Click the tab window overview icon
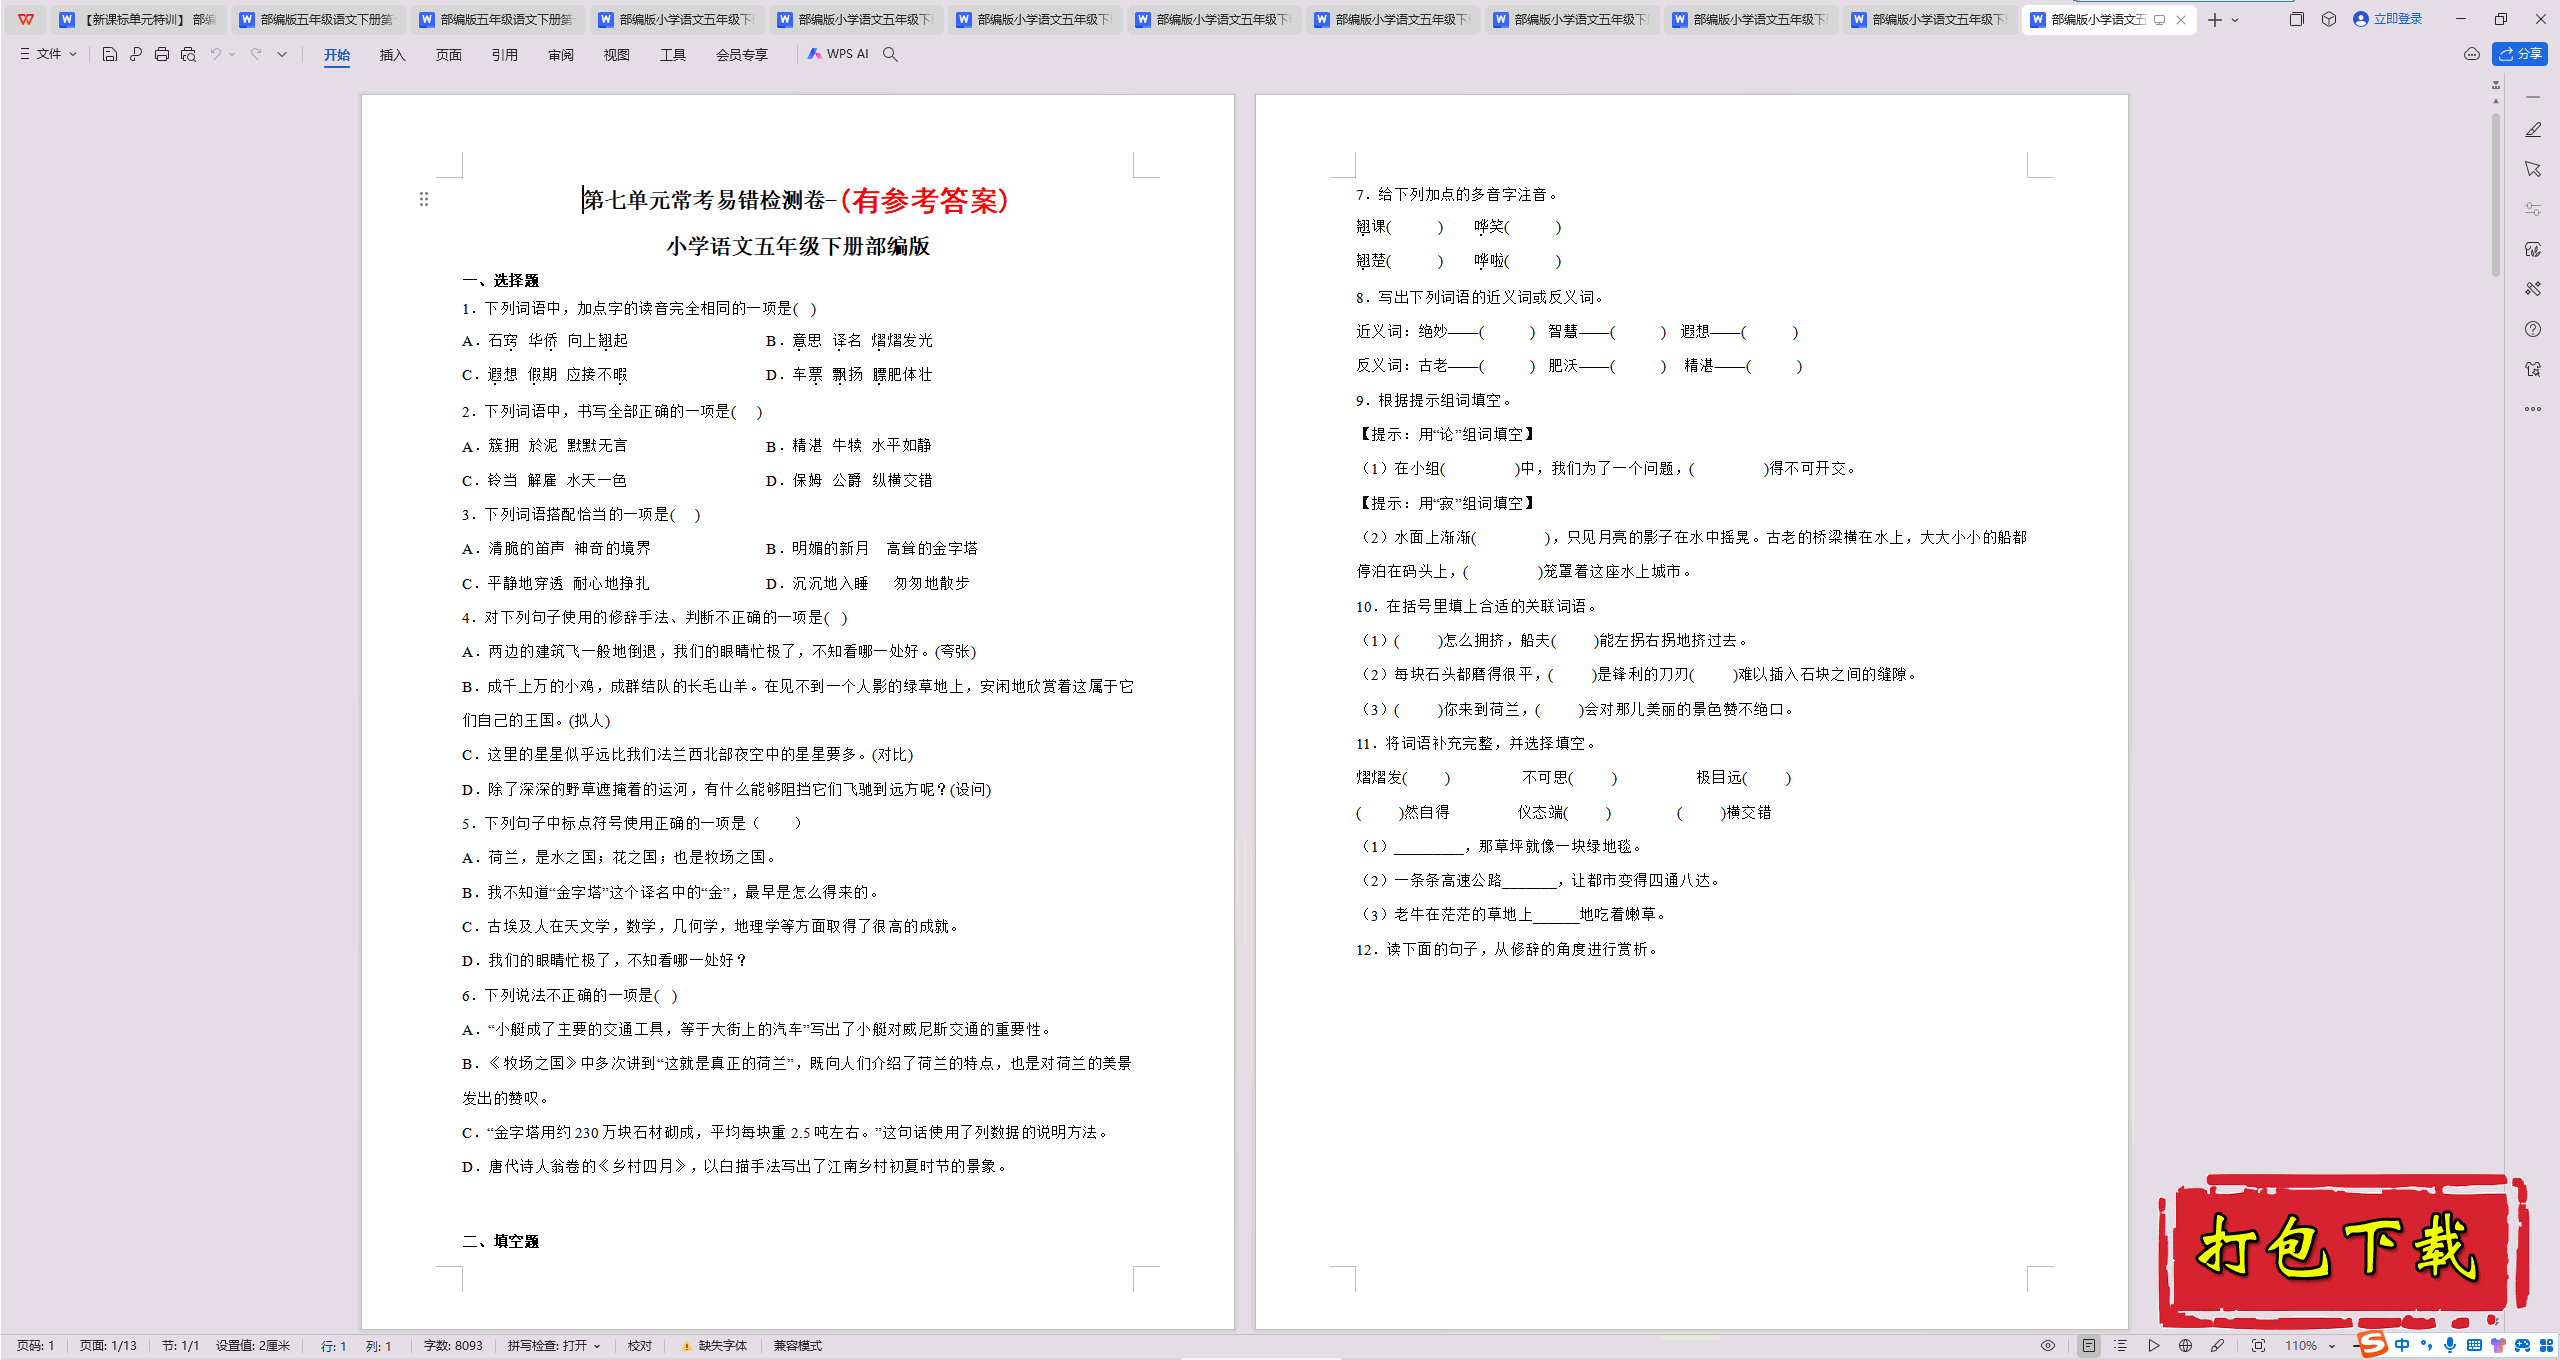 (x=2296, y=19)
